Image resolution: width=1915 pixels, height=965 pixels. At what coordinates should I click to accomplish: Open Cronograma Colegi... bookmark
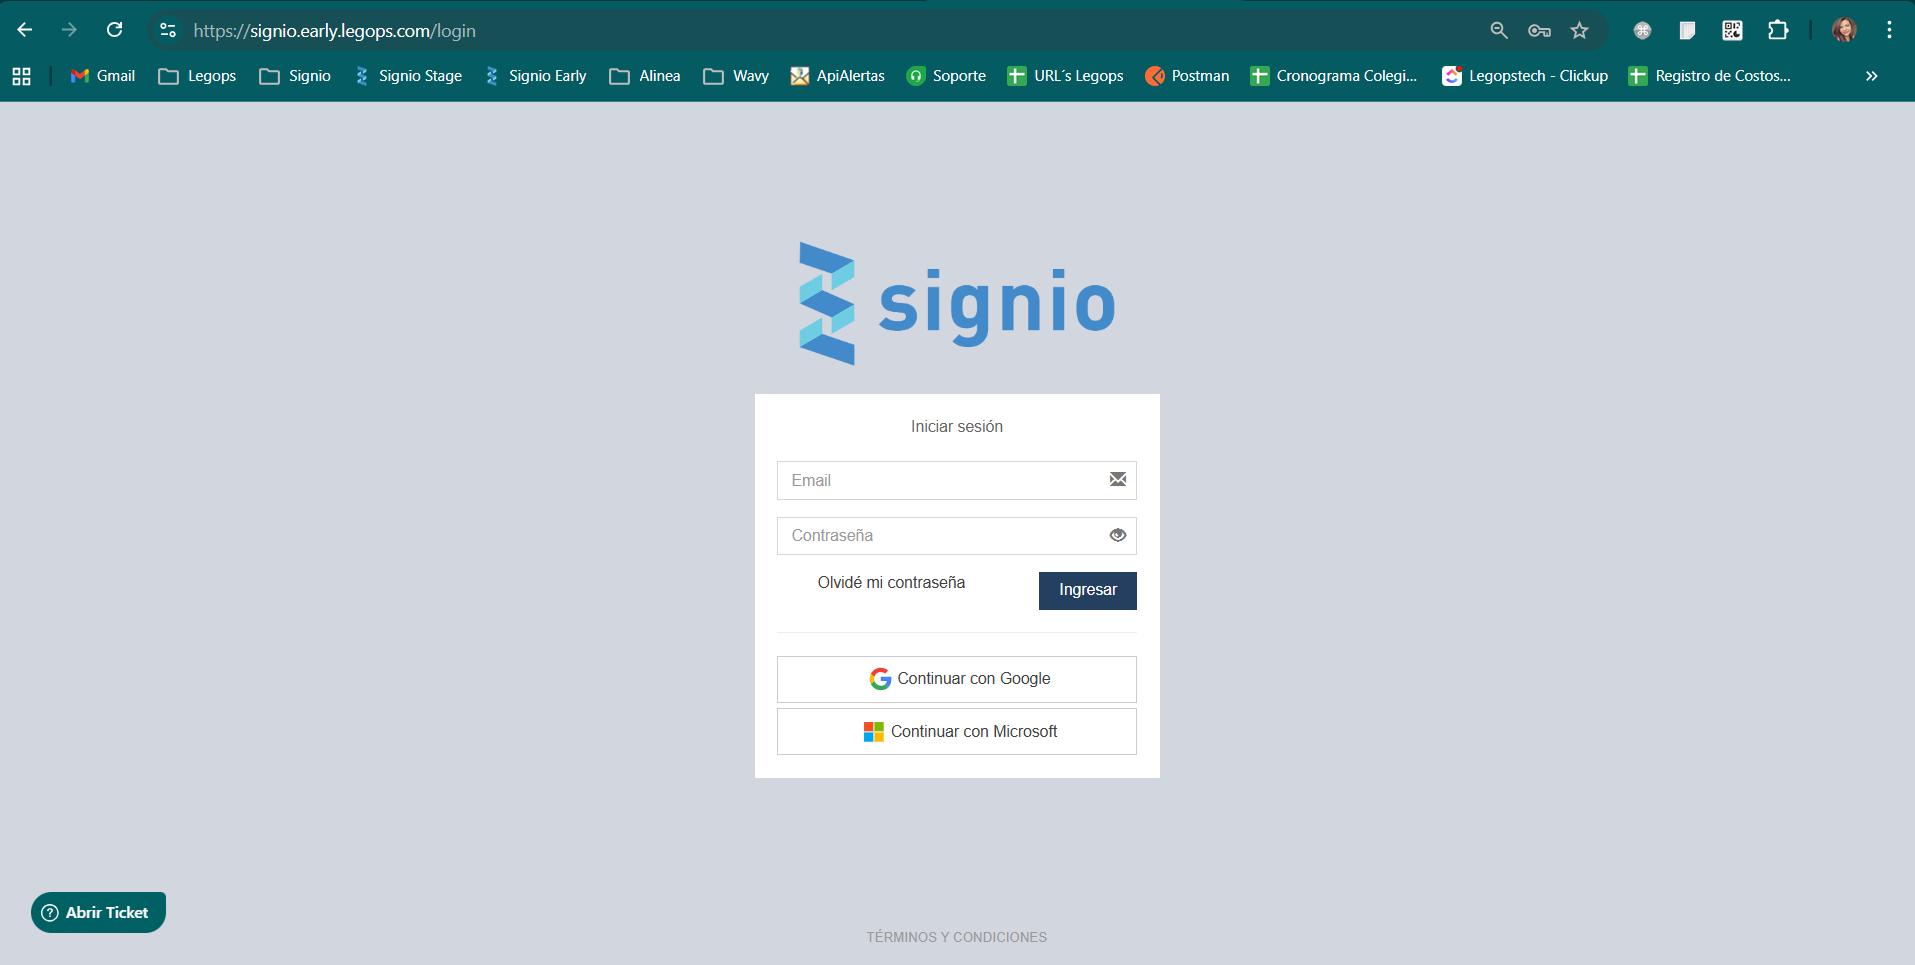pos(1334,76)
